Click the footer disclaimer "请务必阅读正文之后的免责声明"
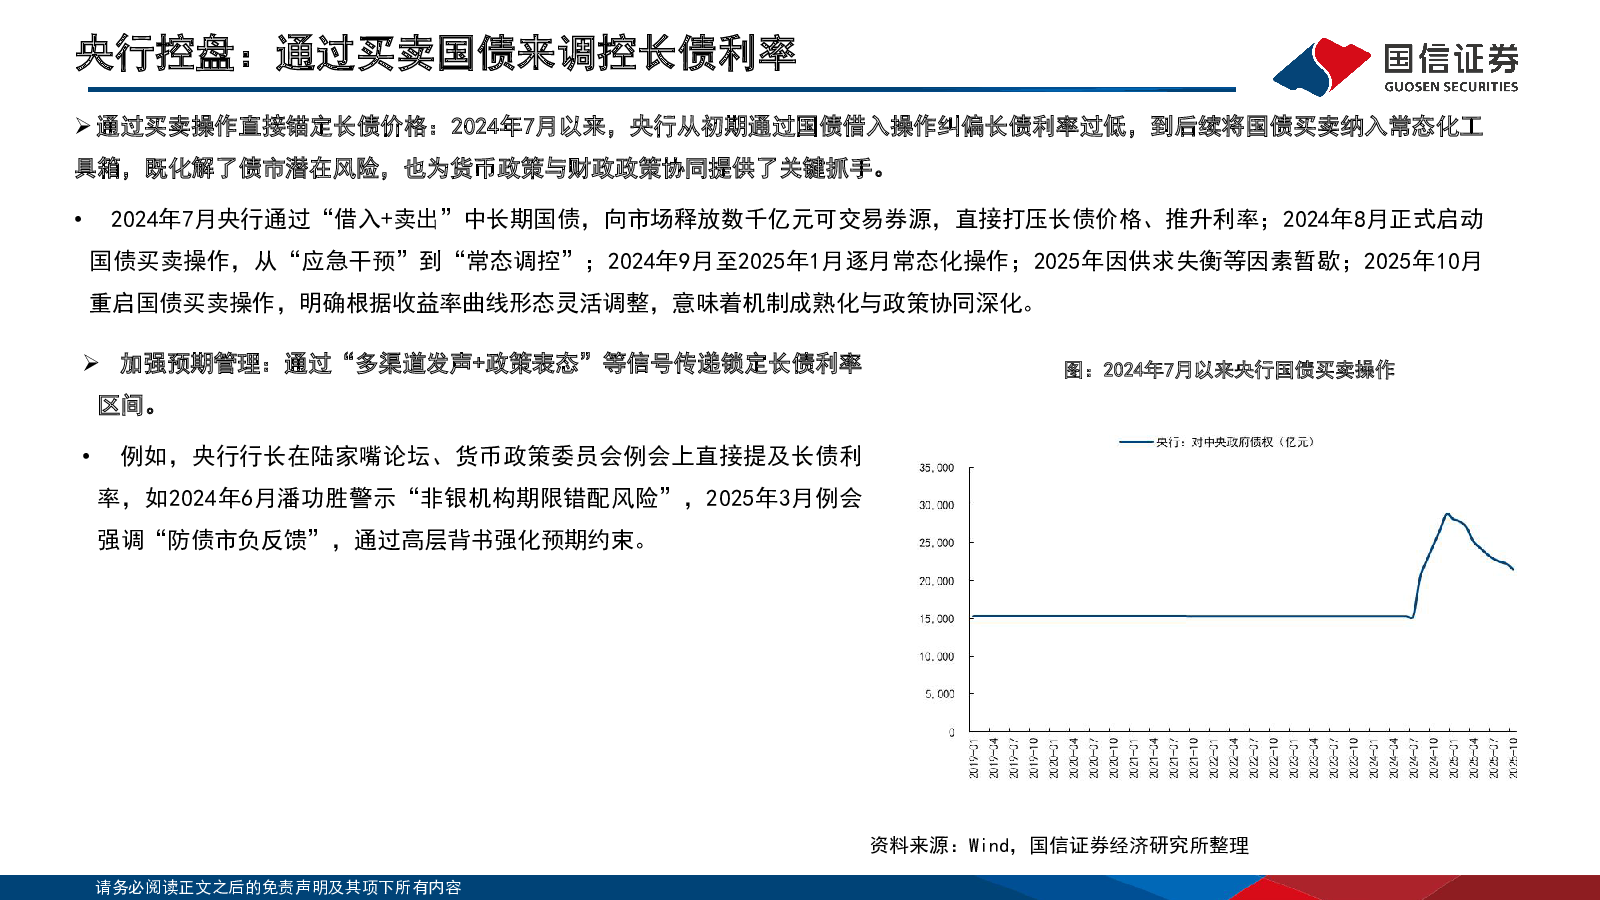Screen dimensions: 1600x900 point(278,888)
